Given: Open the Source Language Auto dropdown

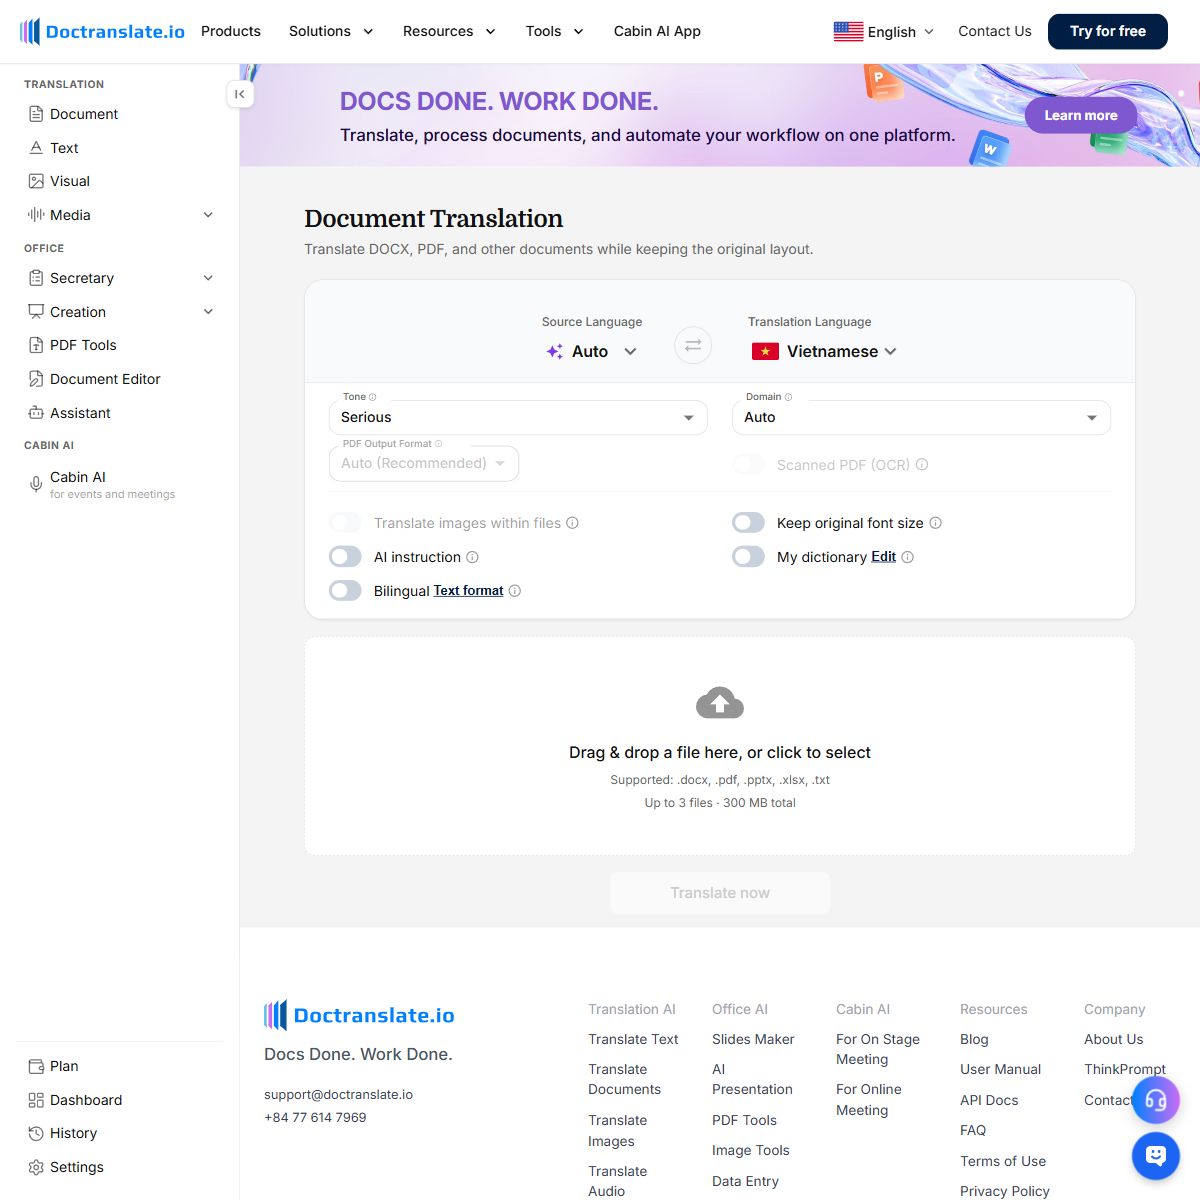Looking at the screenshot, I should click(x=591, y=351).
